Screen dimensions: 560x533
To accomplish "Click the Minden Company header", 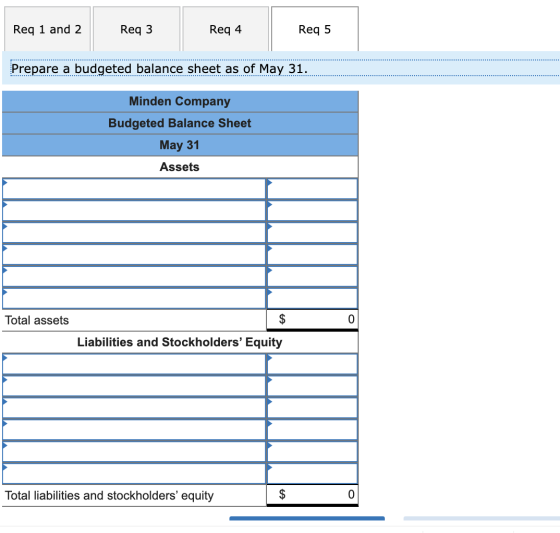I will point(180,101).
